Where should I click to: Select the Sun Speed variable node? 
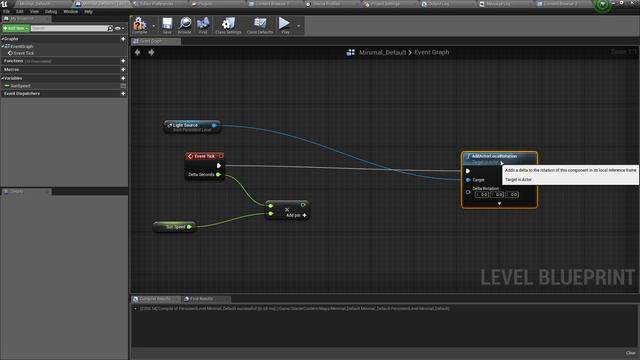(174, 227)
